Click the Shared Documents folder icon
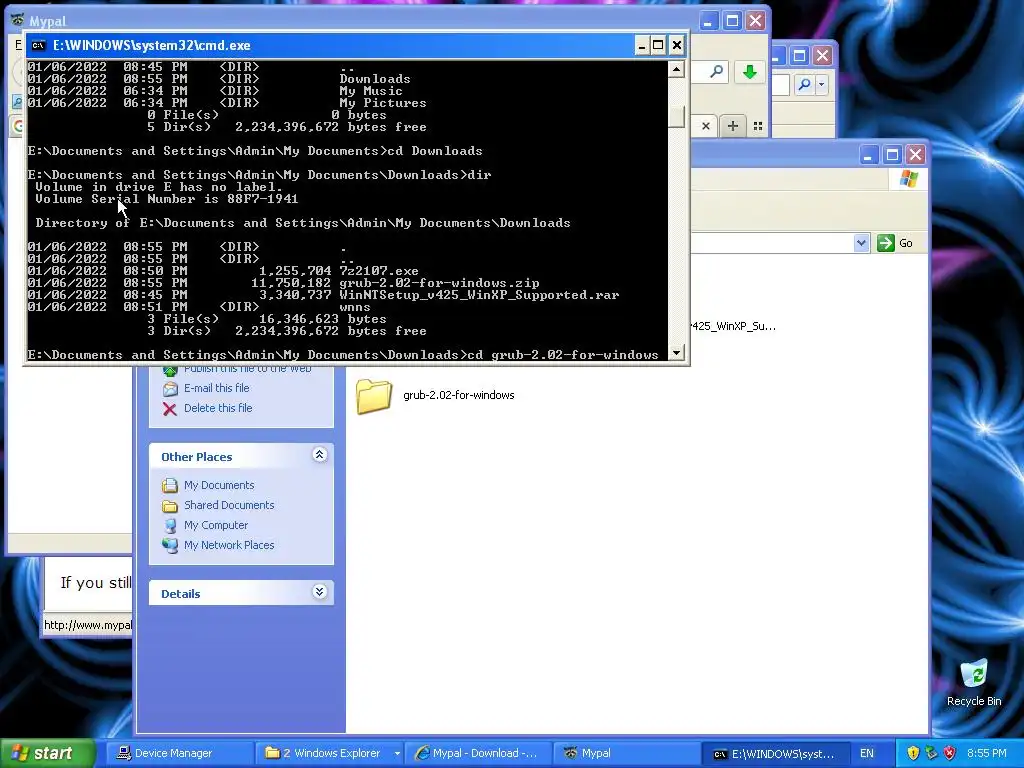This screenshot has width=1024, height=768. (x=170, y=505)
